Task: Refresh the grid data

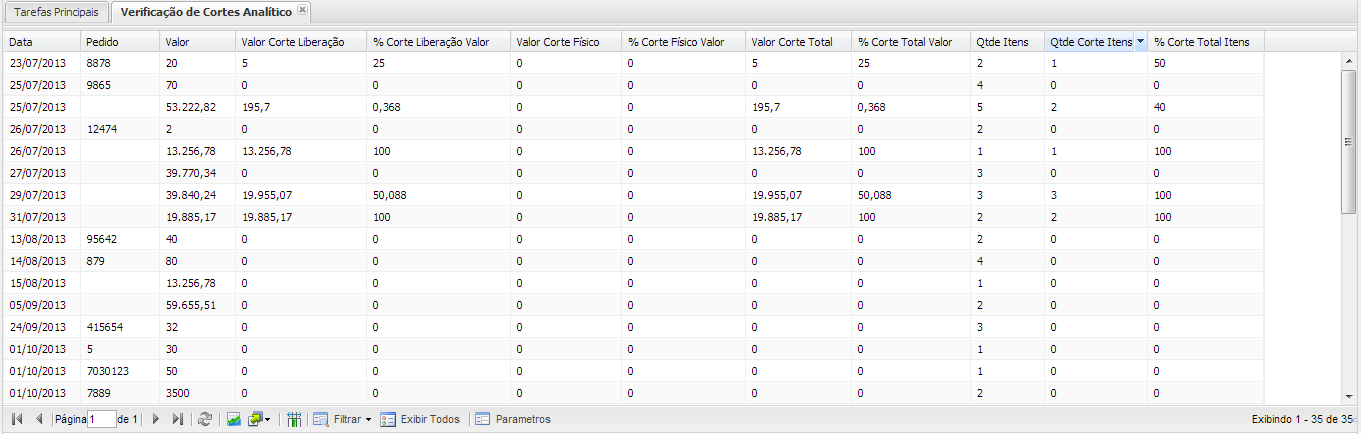Action: click(x=205, y=419)
